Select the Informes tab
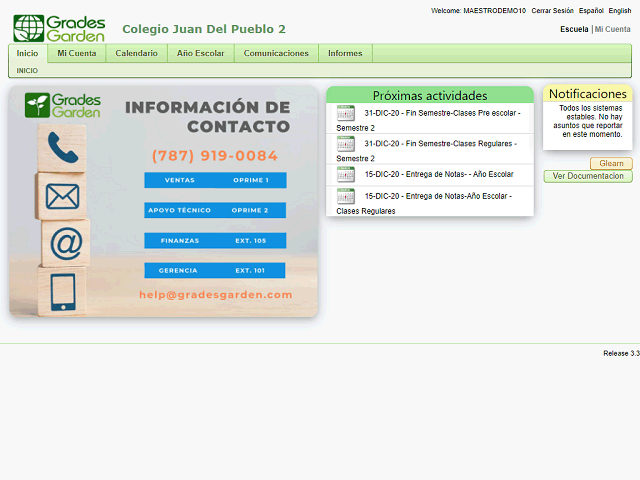640x480 pixels. coord(345,53)
